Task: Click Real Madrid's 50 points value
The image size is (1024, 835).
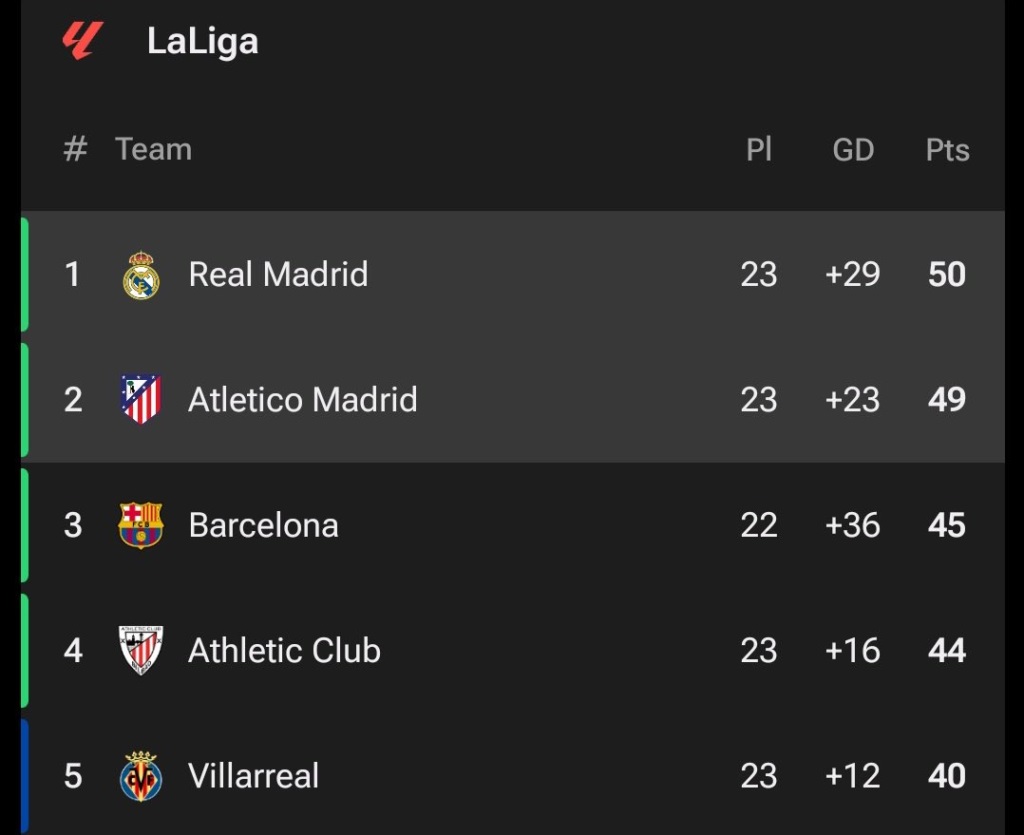Action: (x=947, y=274)
